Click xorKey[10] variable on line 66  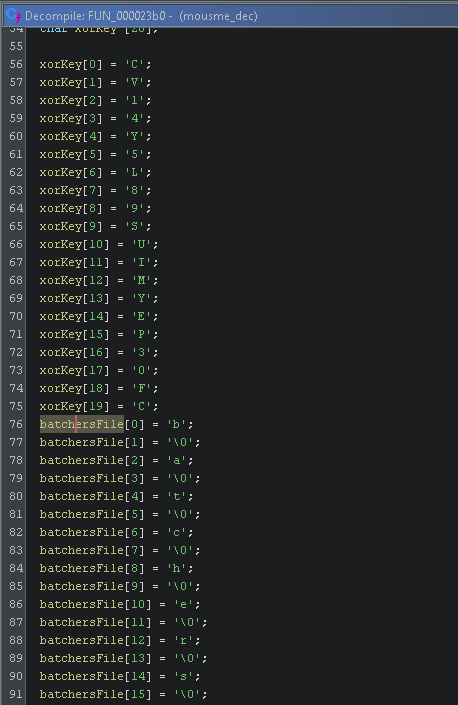[x=74, y=244]
